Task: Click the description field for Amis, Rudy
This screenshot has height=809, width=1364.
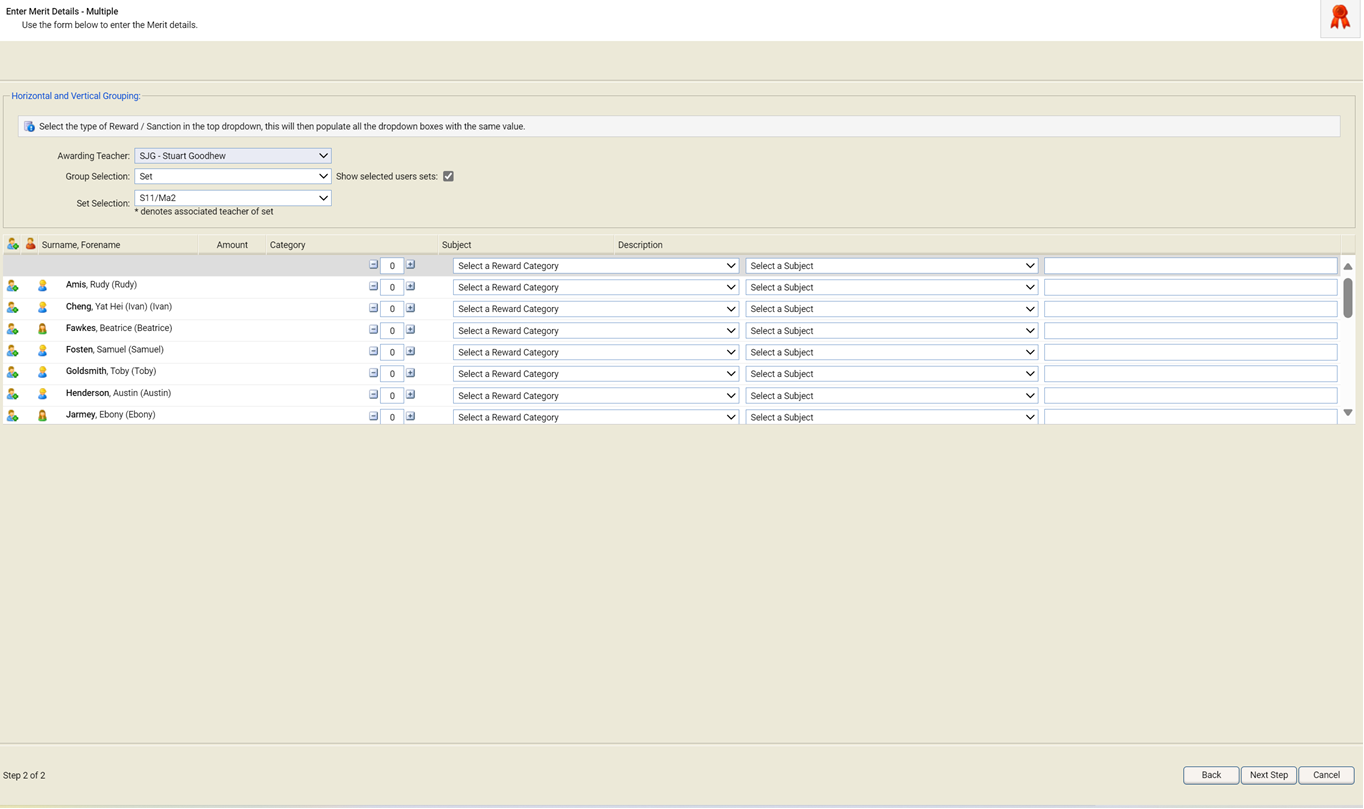Action: click(1190, 287)
